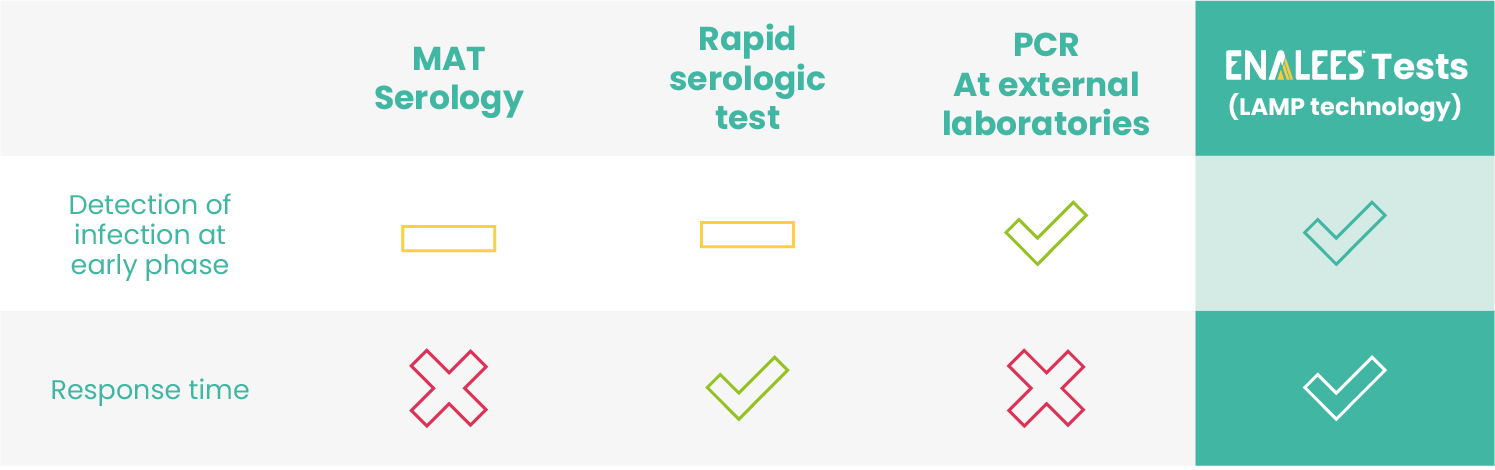The height and width of the screenshot is (470, 1495).
Task: Click the MAT Serology red cross icon
Action: tap(448, 387)
